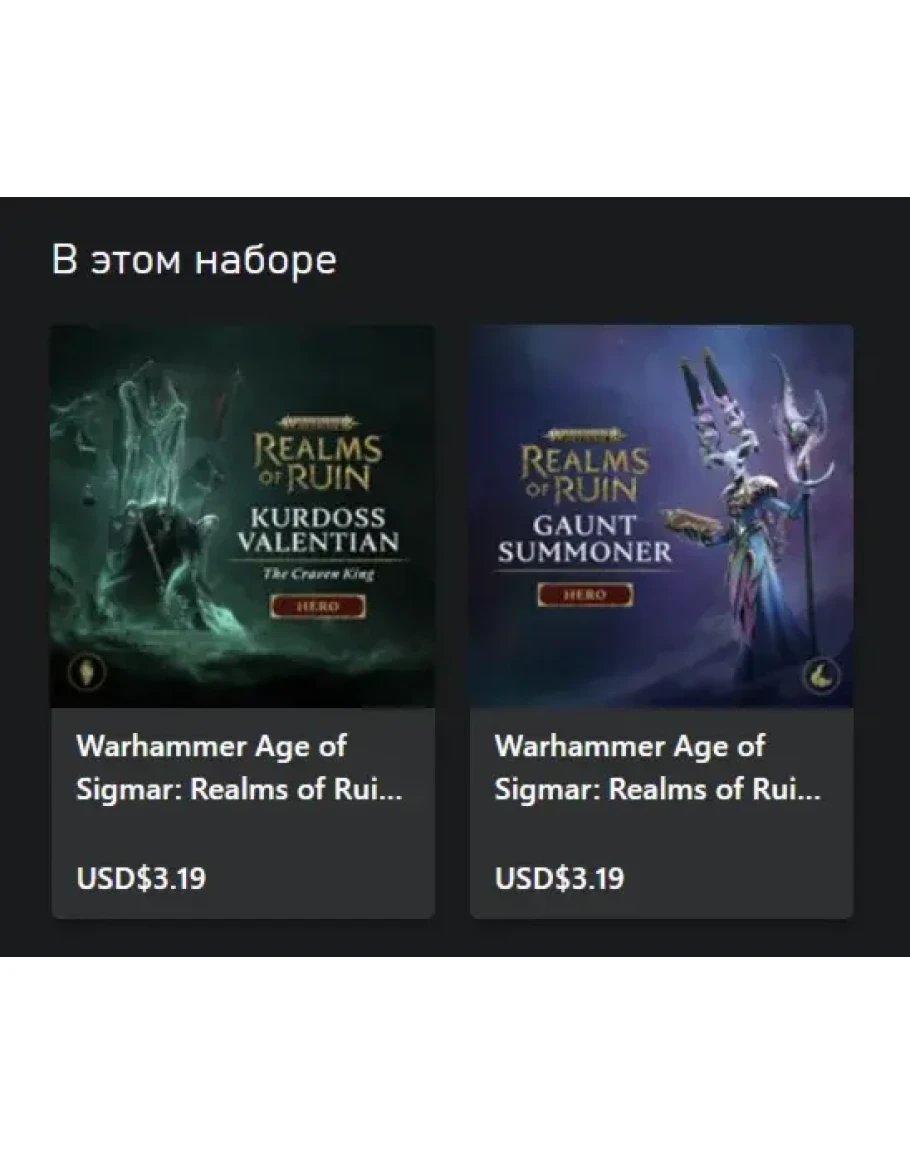Click 'The Craven King' subtitle

(318, 574)
